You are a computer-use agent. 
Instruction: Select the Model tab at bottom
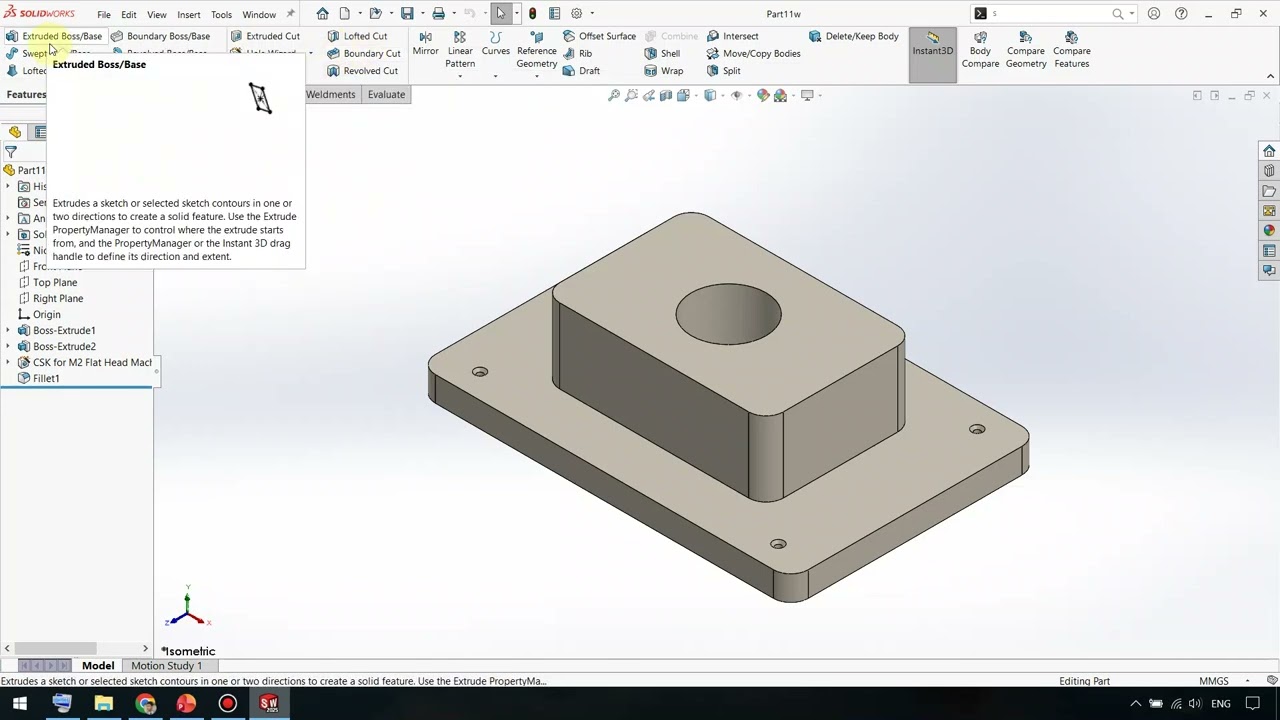(x=98, y=666)
